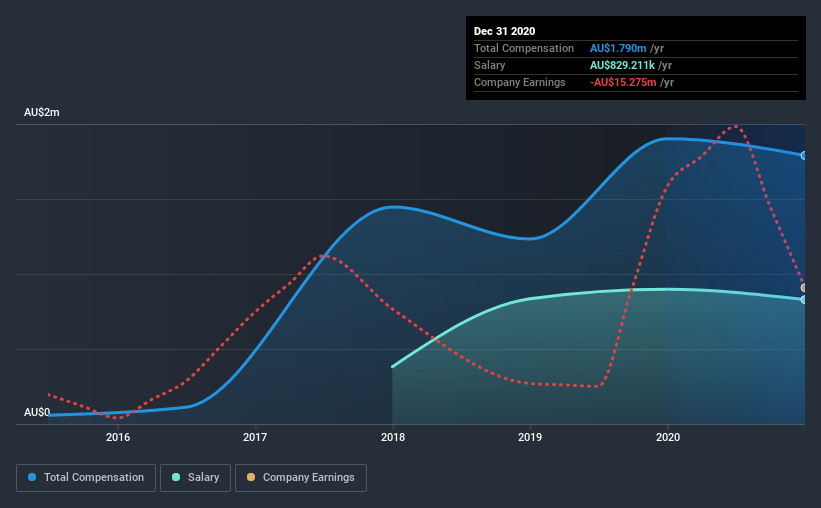Click the teal salary end point marker
Image resolution: width=821 pixels, height=508 pixels.
[804, 300]
